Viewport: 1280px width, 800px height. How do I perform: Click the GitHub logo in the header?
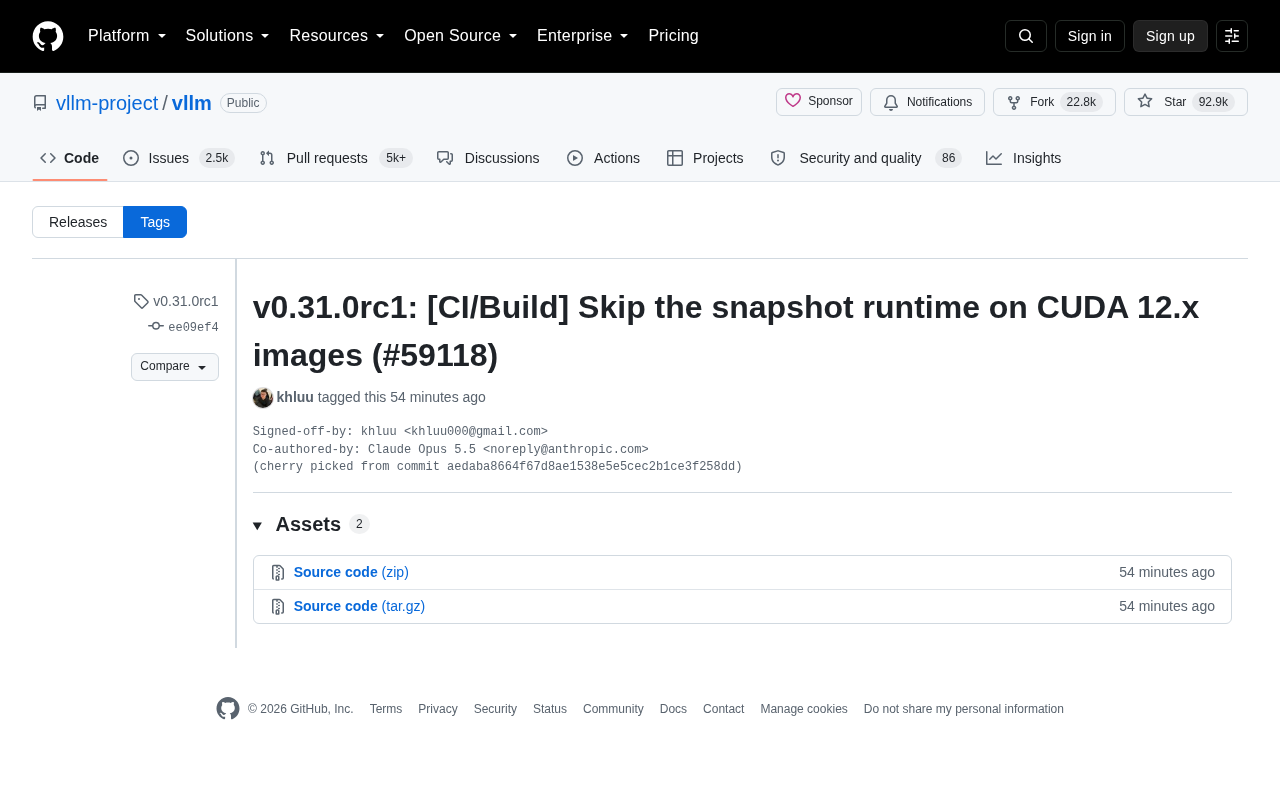pos(48,36)
